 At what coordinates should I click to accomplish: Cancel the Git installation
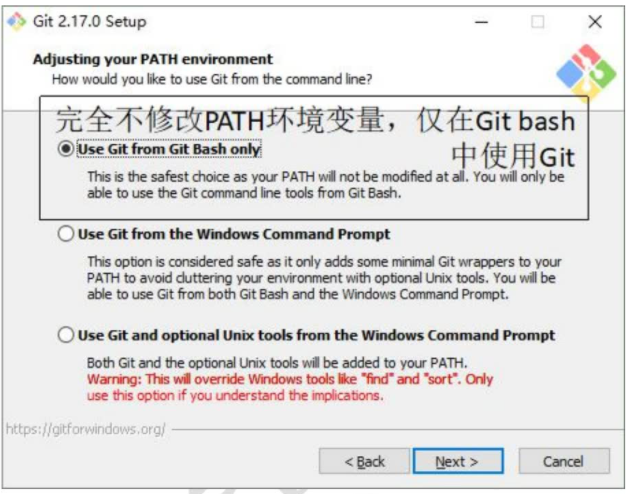(564, 461)
